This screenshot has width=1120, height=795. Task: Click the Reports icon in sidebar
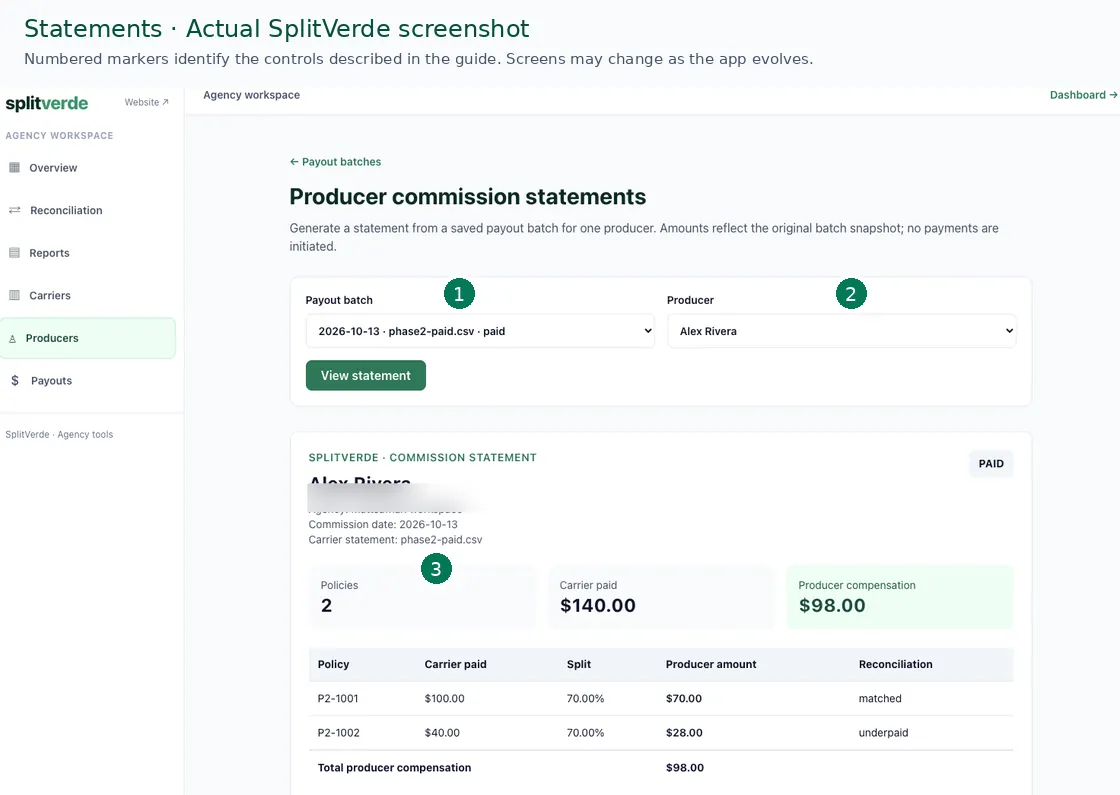point(14,253)
